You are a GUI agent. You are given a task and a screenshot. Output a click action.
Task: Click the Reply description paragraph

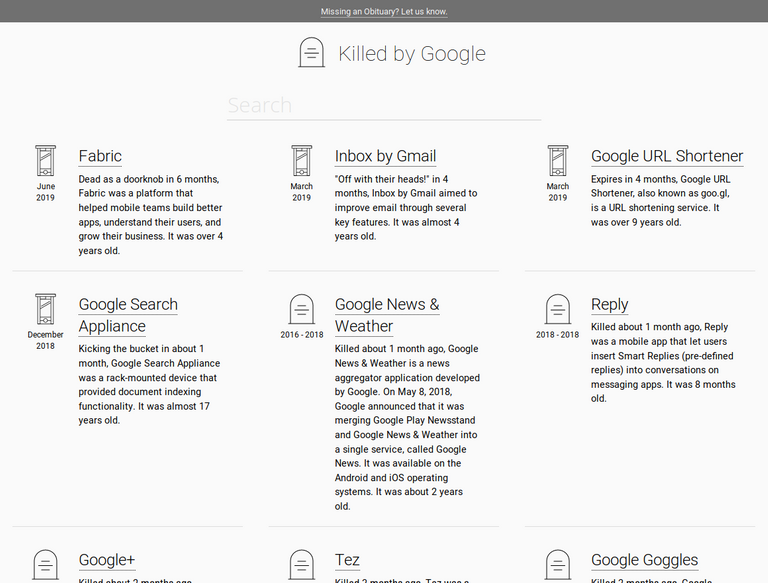click(x=663, y=363)
